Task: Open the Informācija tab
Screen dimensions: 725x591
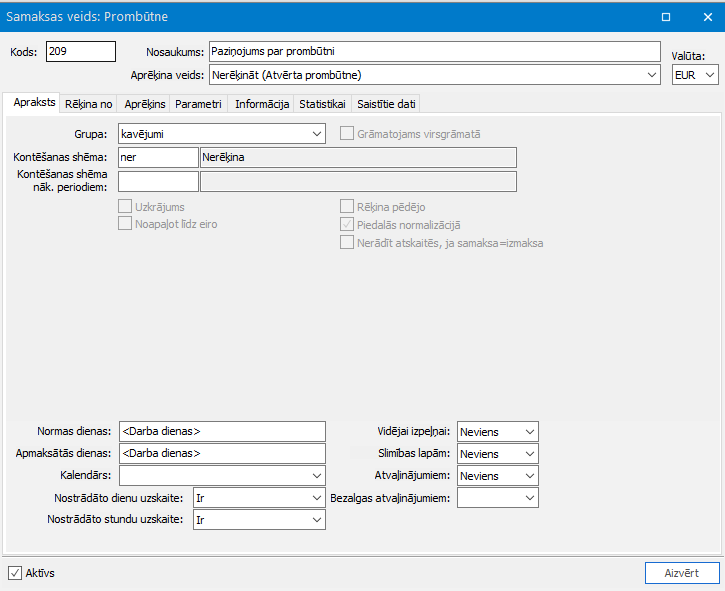Action: pyautogui.click(x=262, y=104)
